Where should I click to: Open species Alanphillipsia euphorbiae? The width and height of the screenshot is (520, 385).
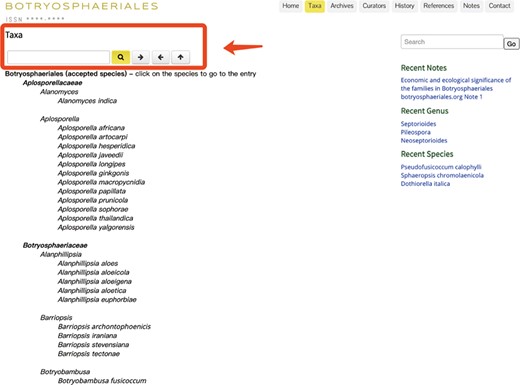(x=97, y=300)
